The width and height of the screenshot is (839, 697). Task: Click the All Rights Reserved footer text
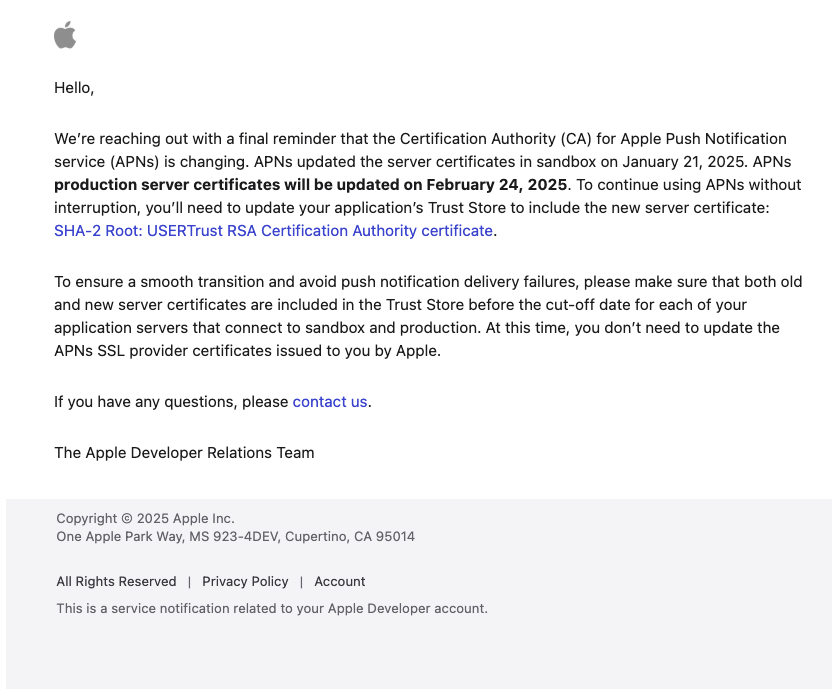(x=116, y=581)
